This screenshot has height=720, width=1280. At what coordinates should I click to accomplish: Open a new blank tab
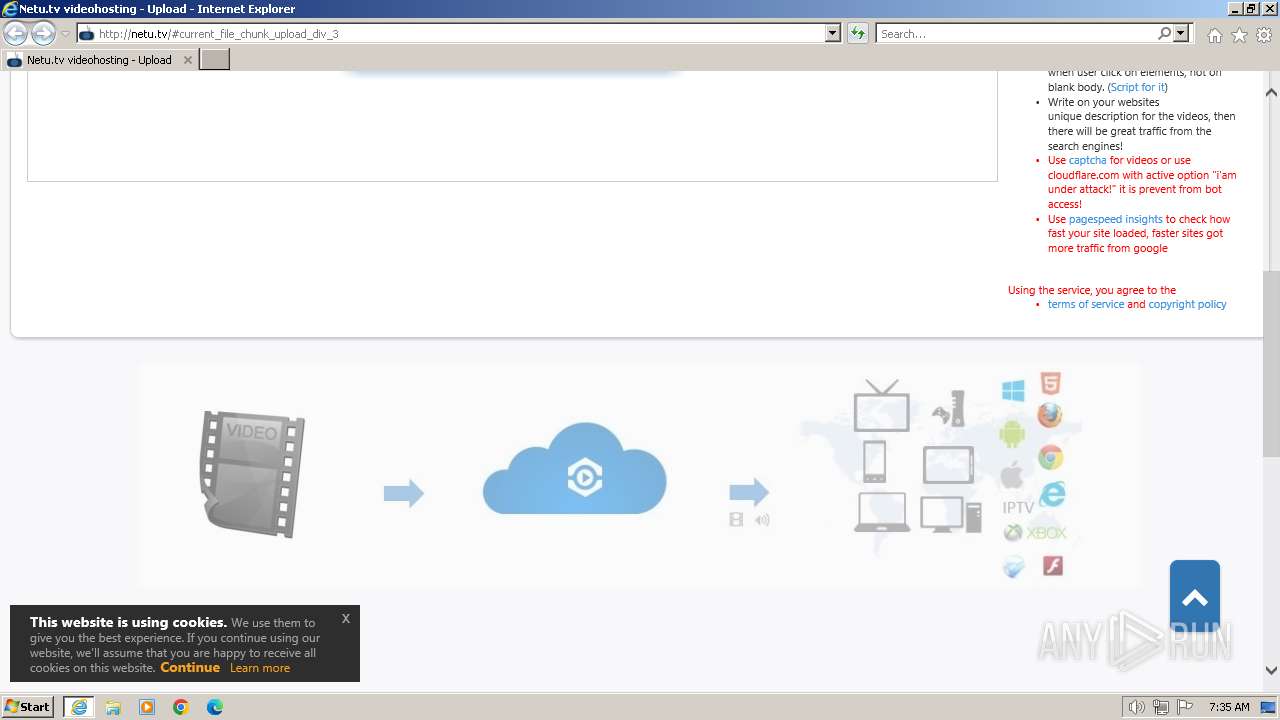click(215, 60)
